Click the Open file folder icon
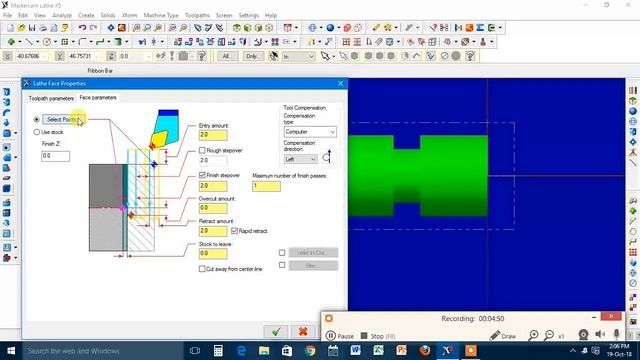640x360 pixels. pyautogui.click(x=21, y=28)
